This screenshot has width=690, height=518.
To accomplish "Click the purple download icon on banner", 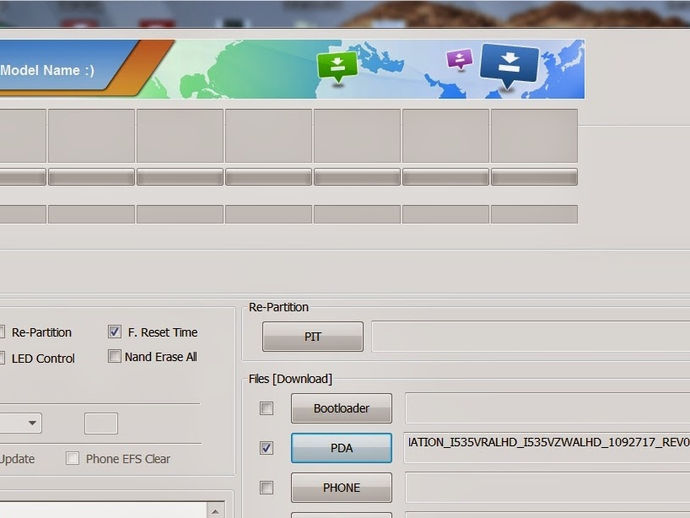I will [x=459, y=59].
